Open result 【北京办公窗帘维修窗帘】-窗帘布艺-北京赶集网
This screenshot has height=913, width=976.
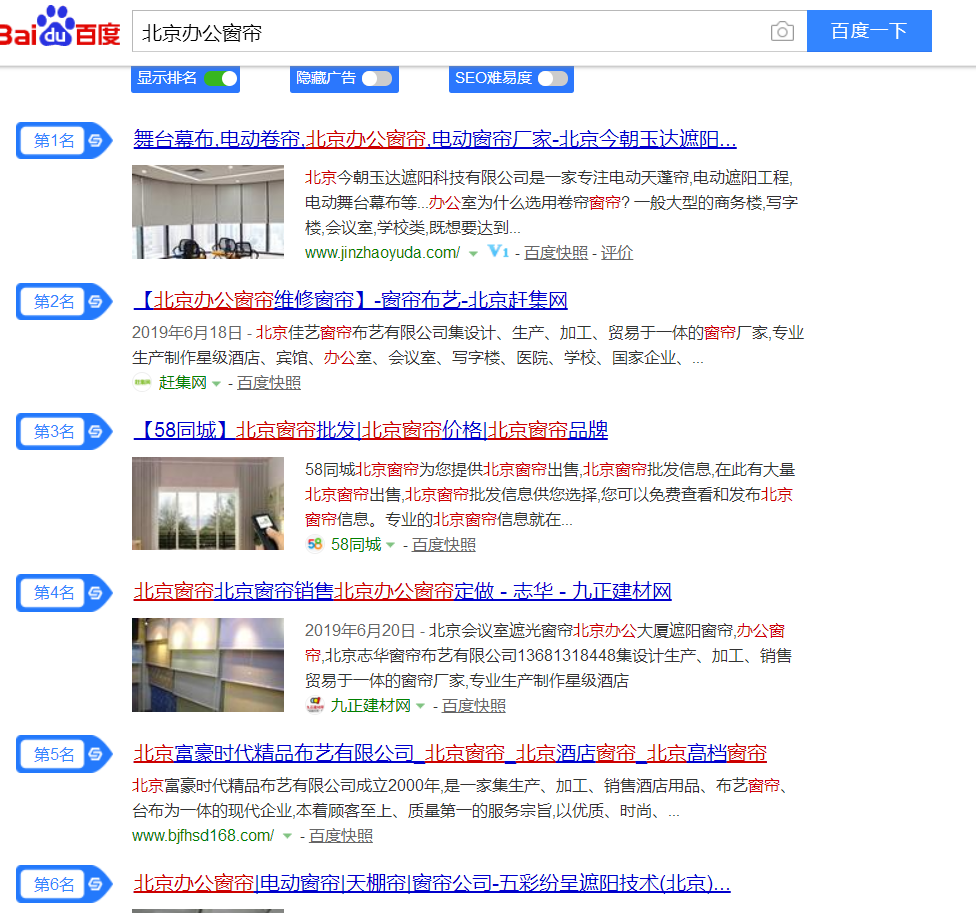[350, 300]
